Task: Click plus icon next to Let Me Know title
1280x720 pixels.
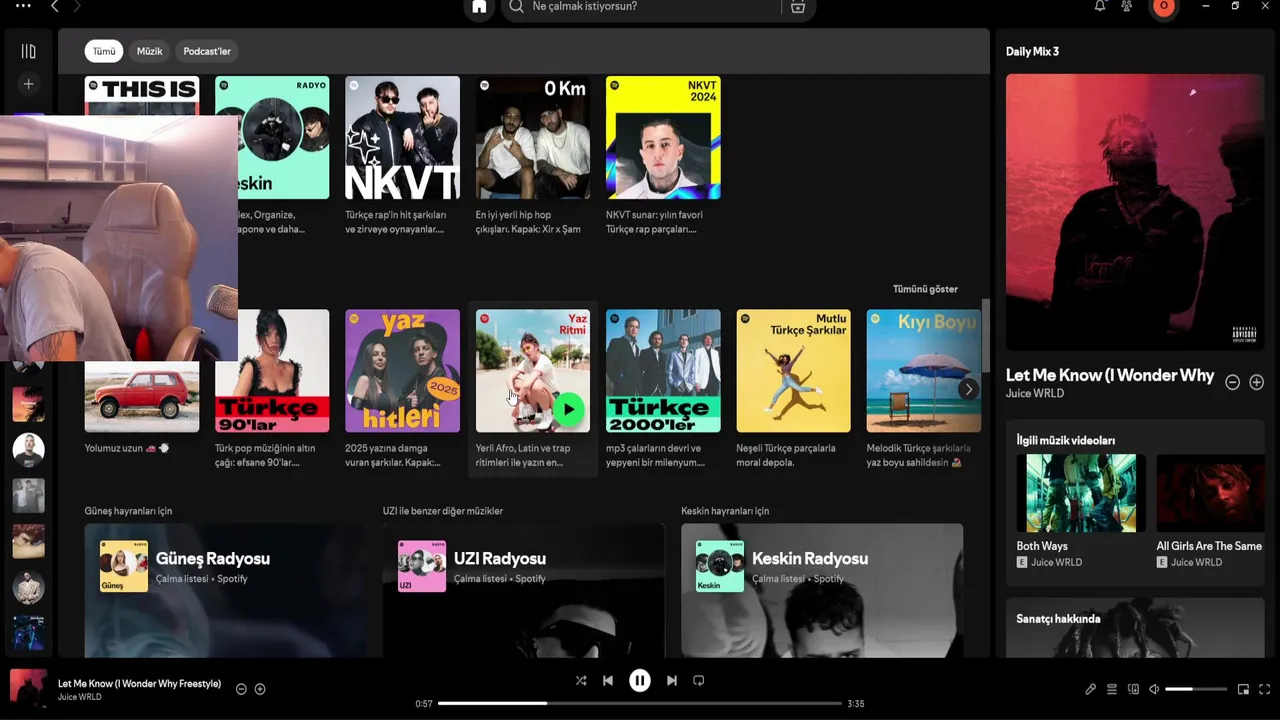Action: click(1257, 382)
